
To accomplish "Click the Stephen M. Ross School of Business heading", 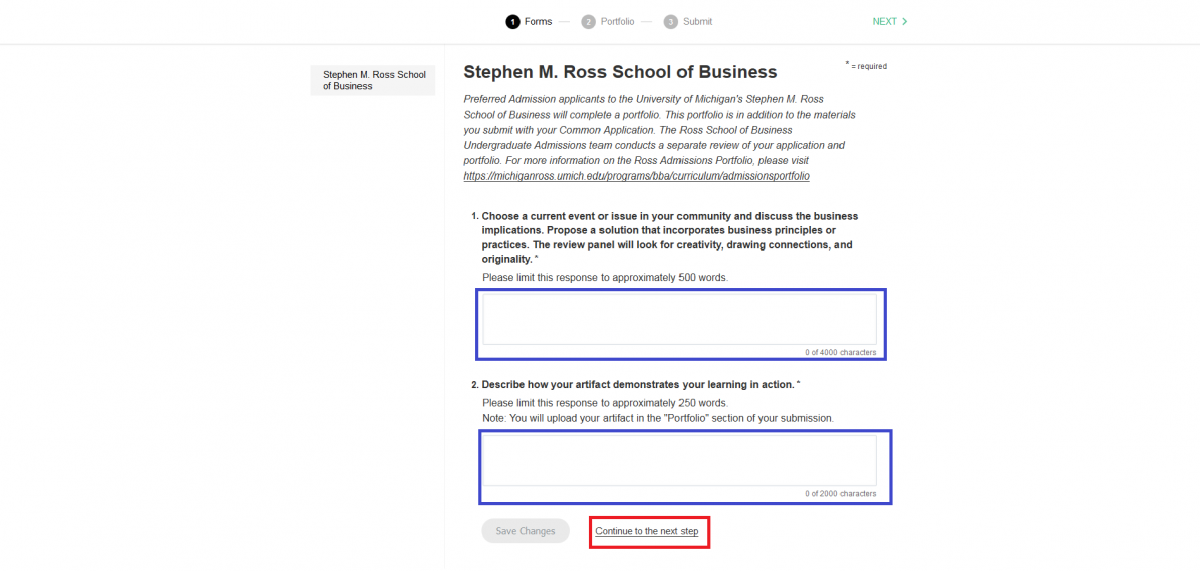I will (x=620, y=72).
